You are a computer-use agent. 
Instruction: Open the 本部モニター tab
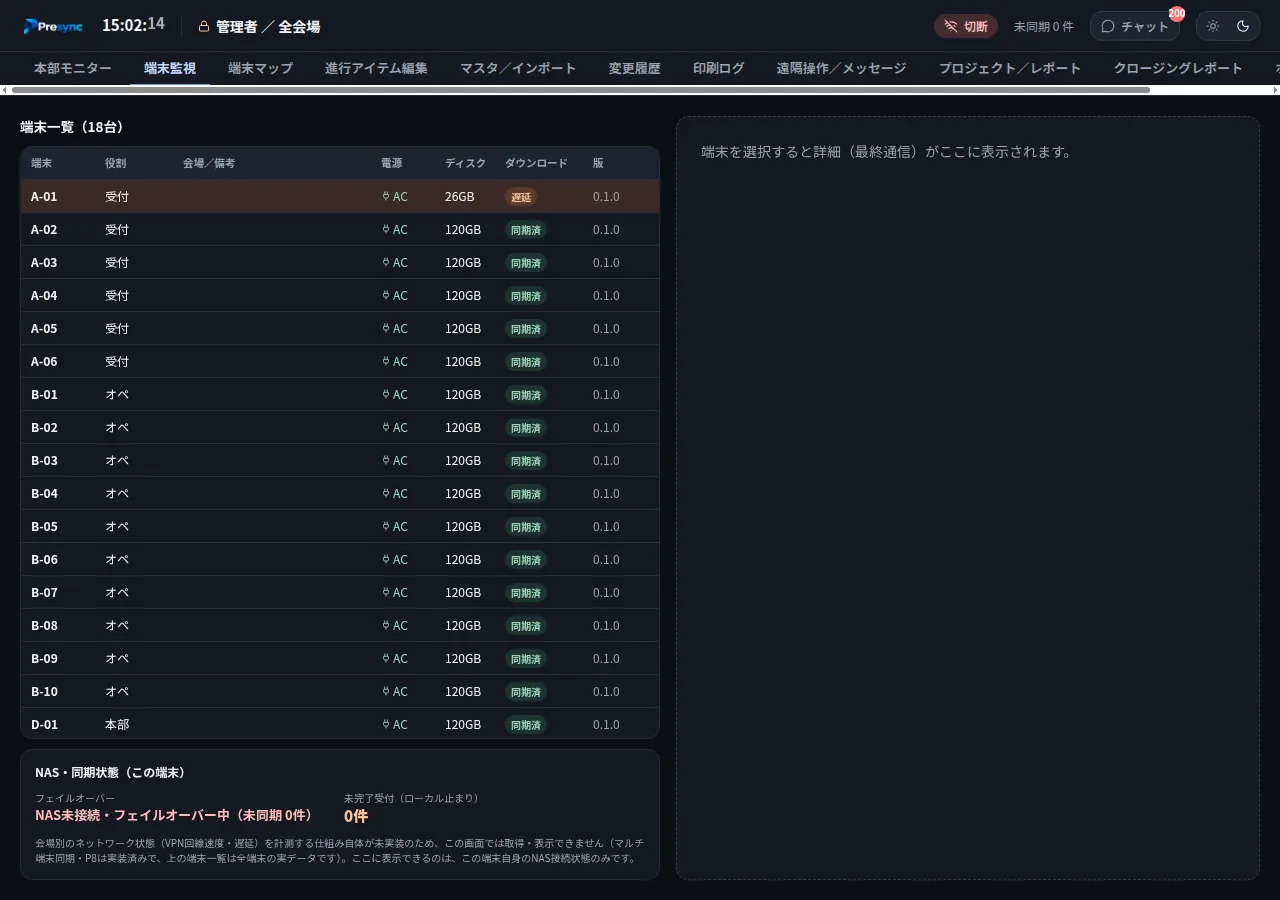click(x=73, y=68)
